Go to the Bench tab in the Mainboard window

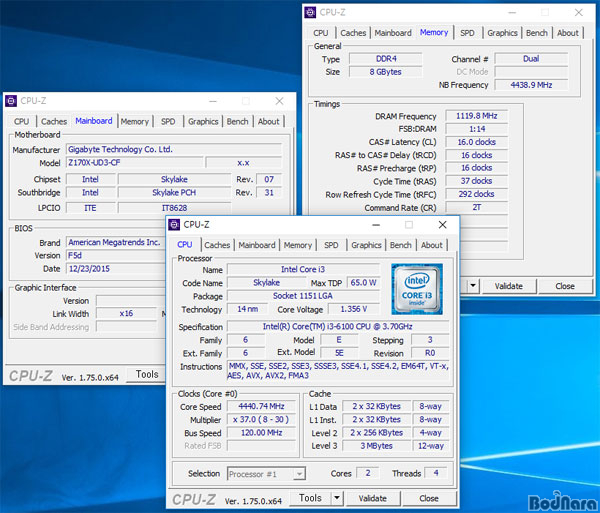pos(238,122)
